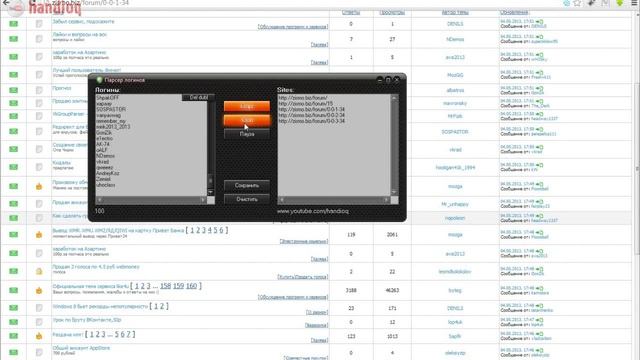640x360 pixels.
Task: Select http://zismo.biz/forum/0-0-2-34 in Sites list
Action: pos(312,115)
